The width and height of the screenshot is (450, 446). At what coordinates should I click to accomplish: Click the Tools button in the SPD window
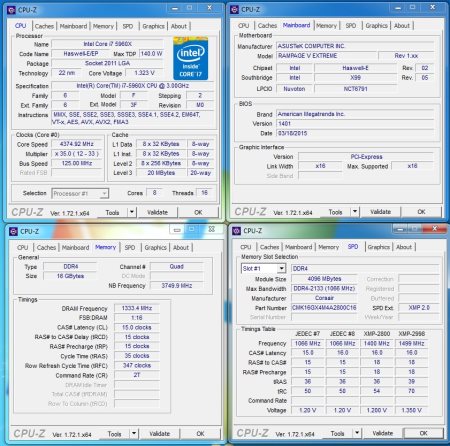(x=337, y=433)
